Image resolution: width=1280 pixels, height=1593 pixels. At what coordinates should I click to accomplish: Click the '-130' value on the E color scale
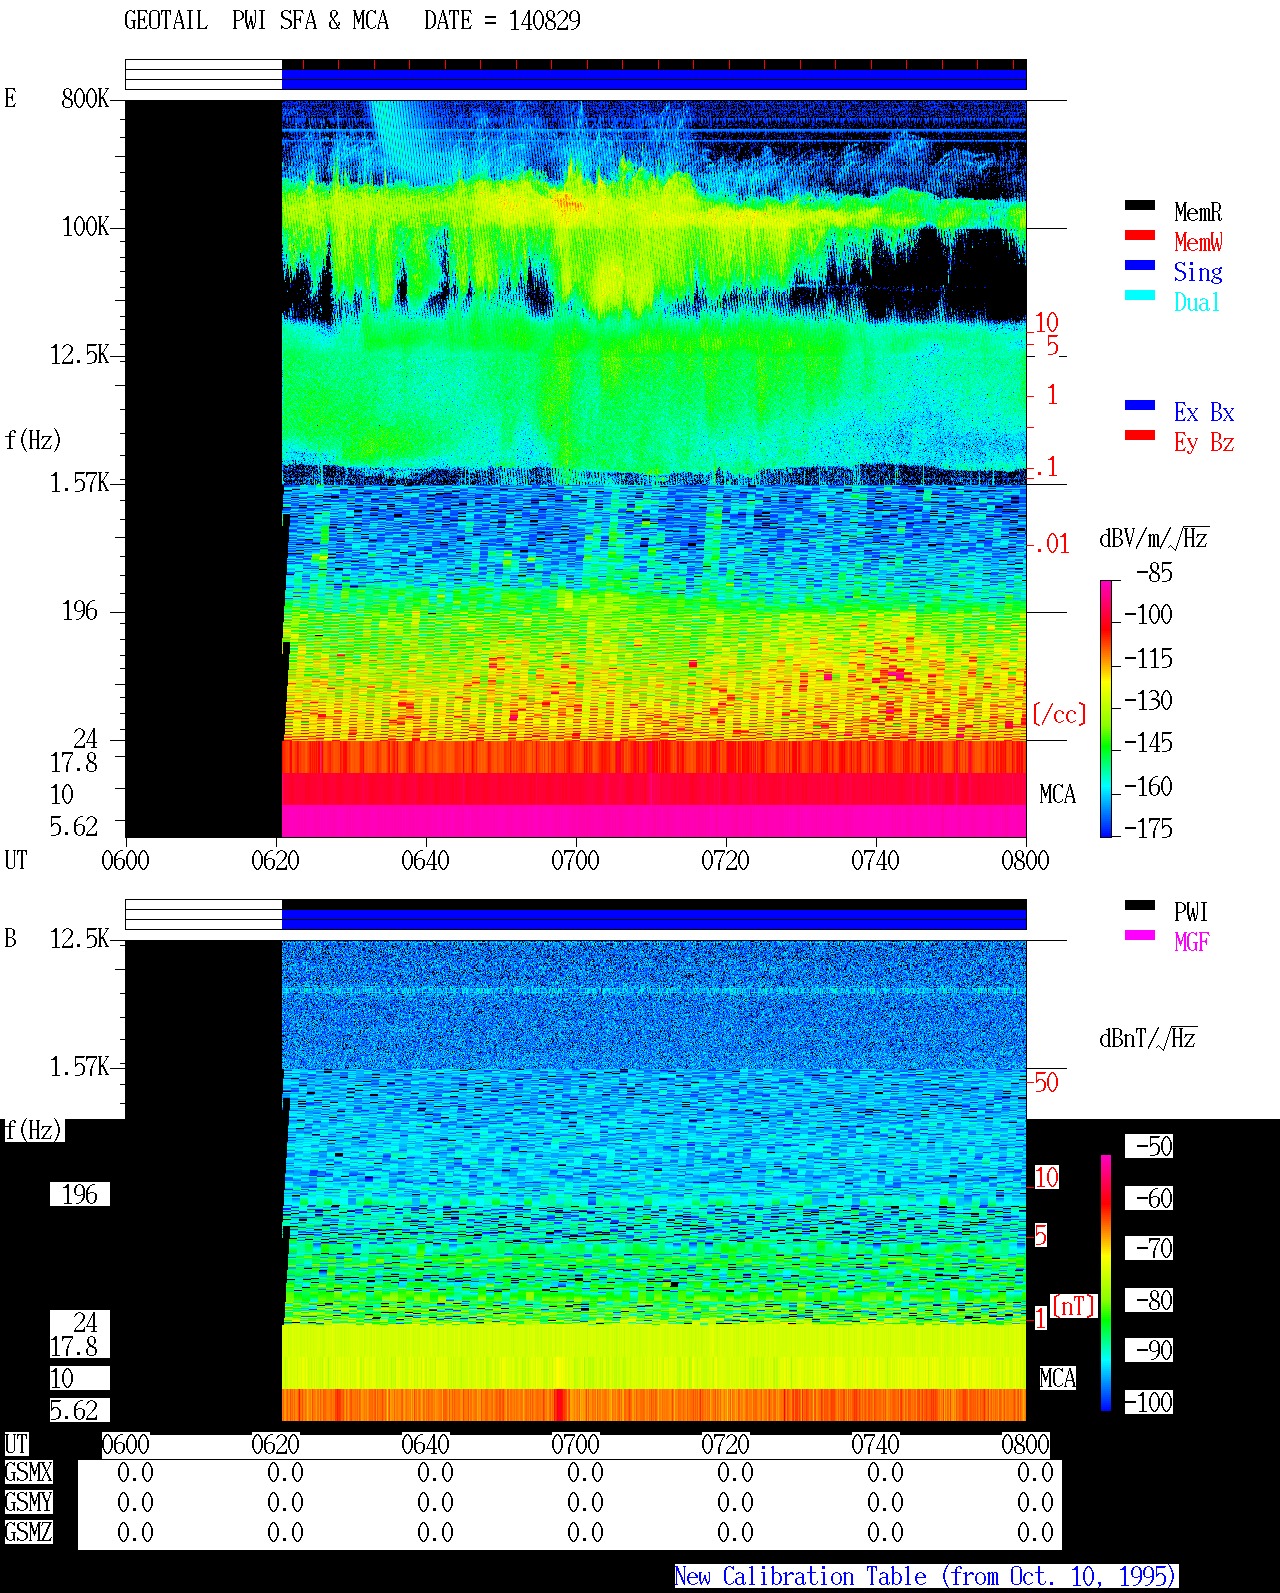coord(1148,700)
